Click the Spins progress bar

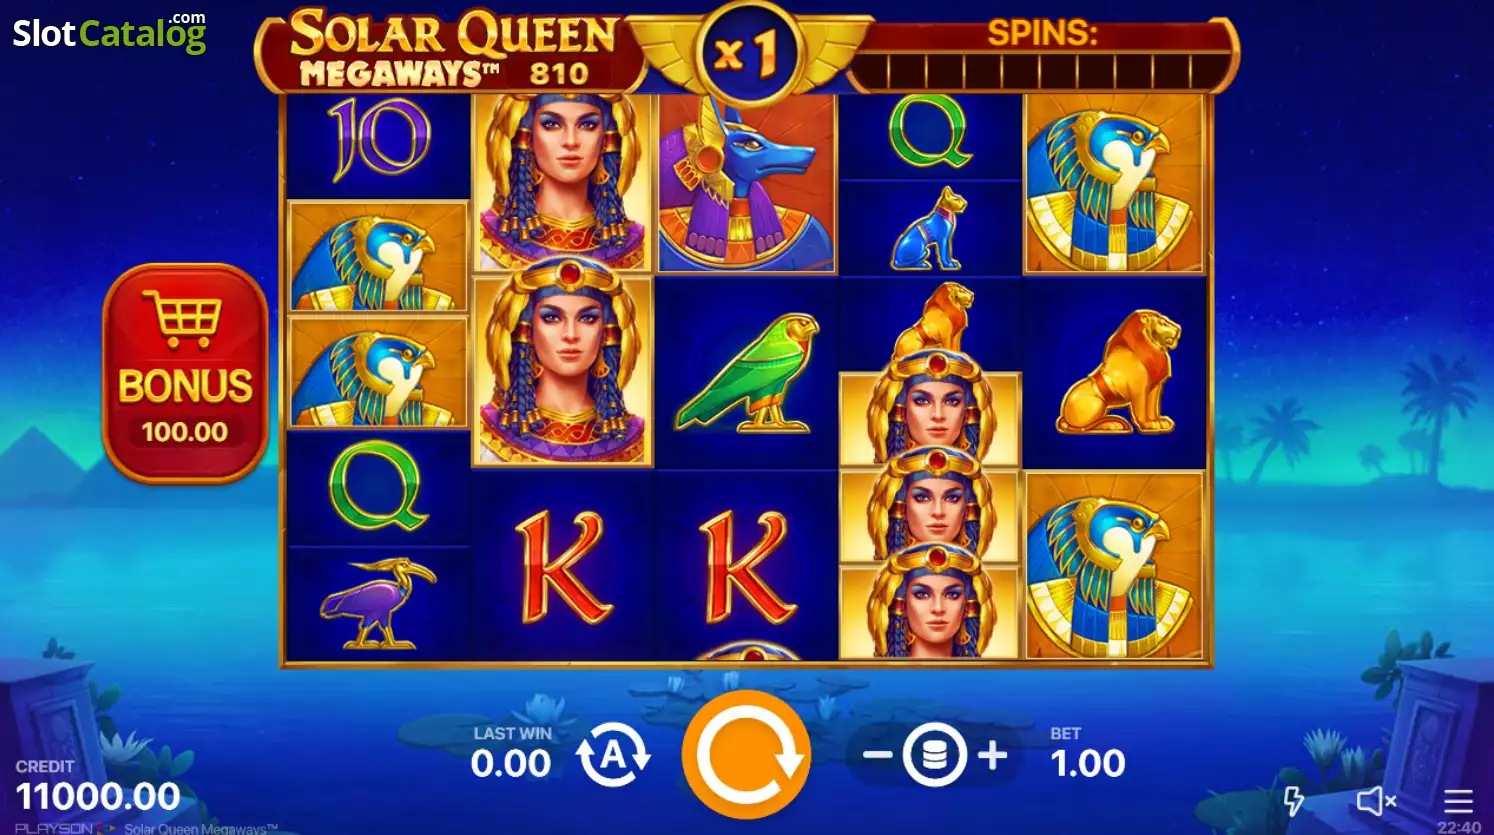pos(1042,71)
